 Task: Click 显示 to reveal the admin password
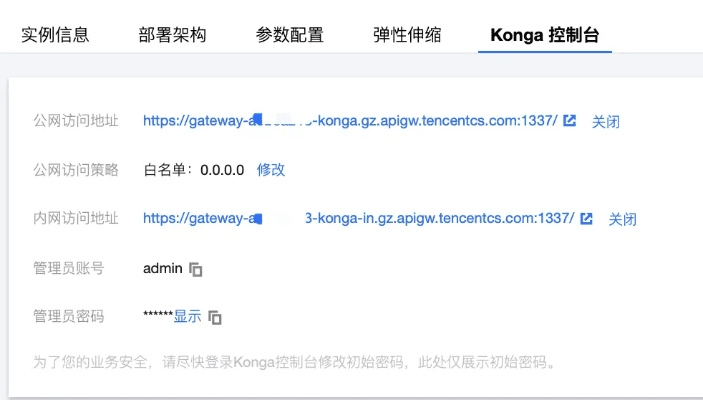[187, 317]
